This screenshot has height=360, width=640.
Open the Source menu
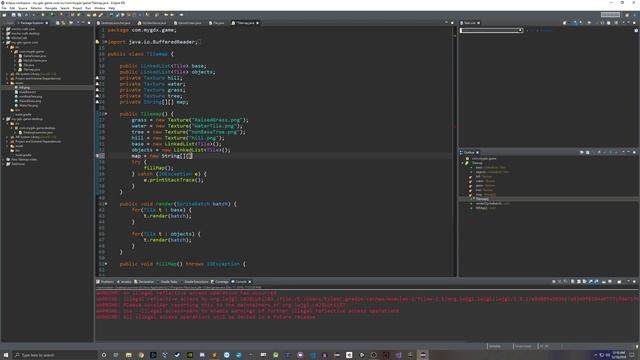pyautogui.click(x=23, y=8)
